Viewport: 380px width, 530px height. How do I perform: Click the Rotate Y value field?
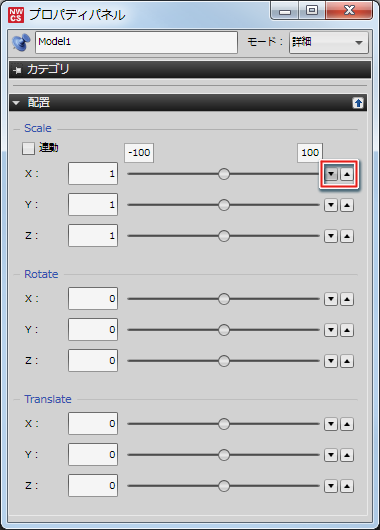93,329
